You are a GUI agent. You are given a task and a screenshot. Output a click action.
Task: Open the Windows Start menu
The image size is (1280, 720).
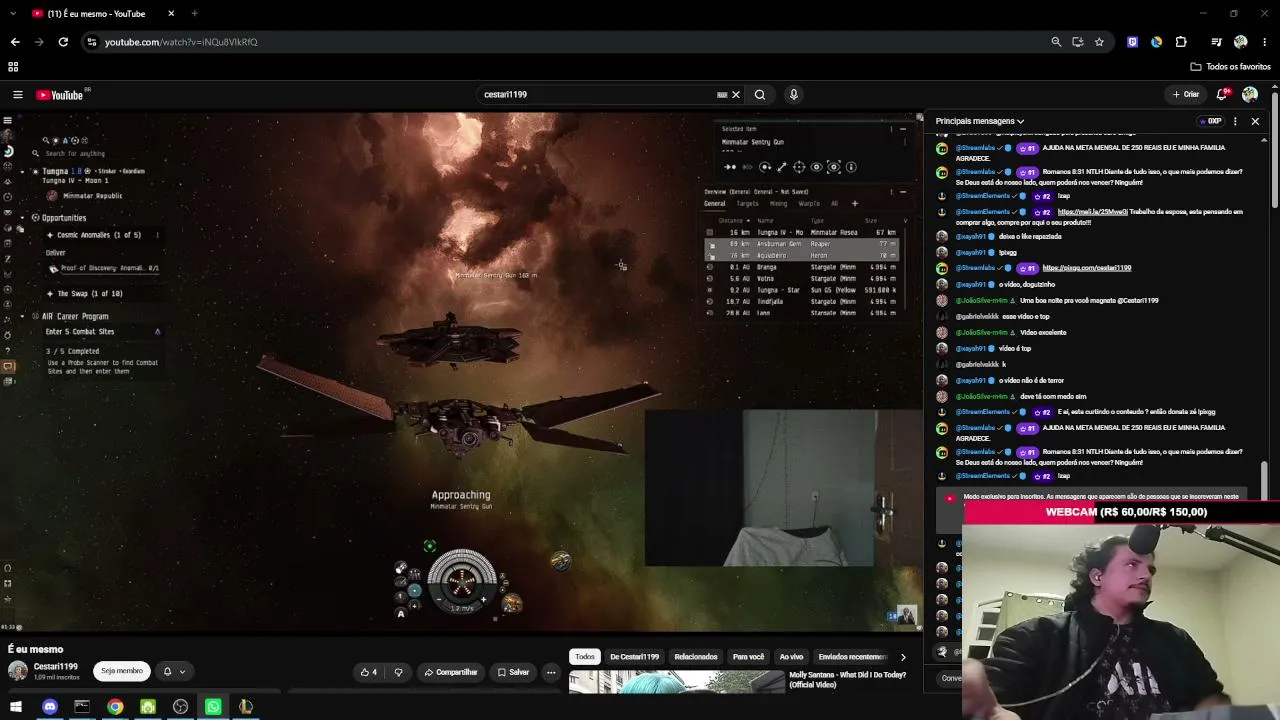(16, 707)
